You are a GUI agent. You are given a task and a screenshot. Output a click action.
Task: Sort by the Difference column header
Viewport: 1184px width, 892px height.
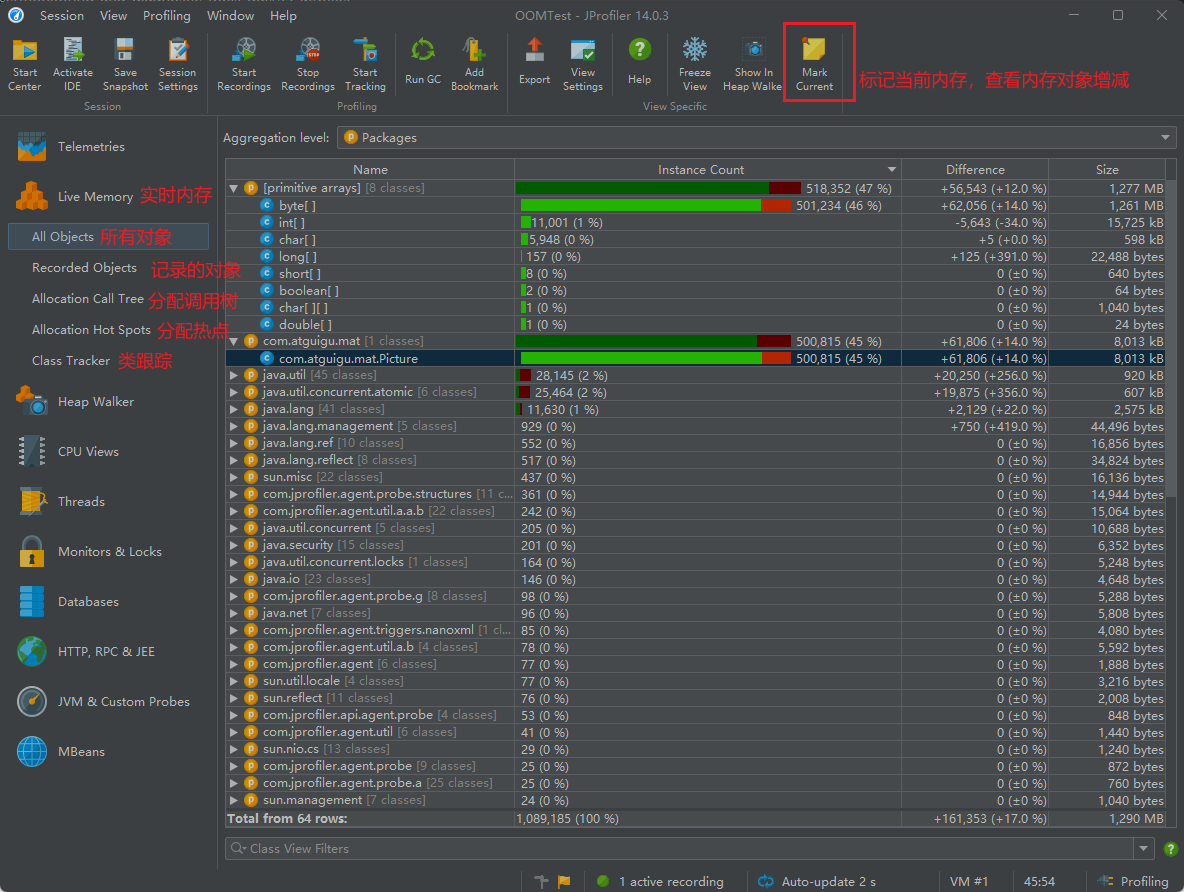(975, 170)
